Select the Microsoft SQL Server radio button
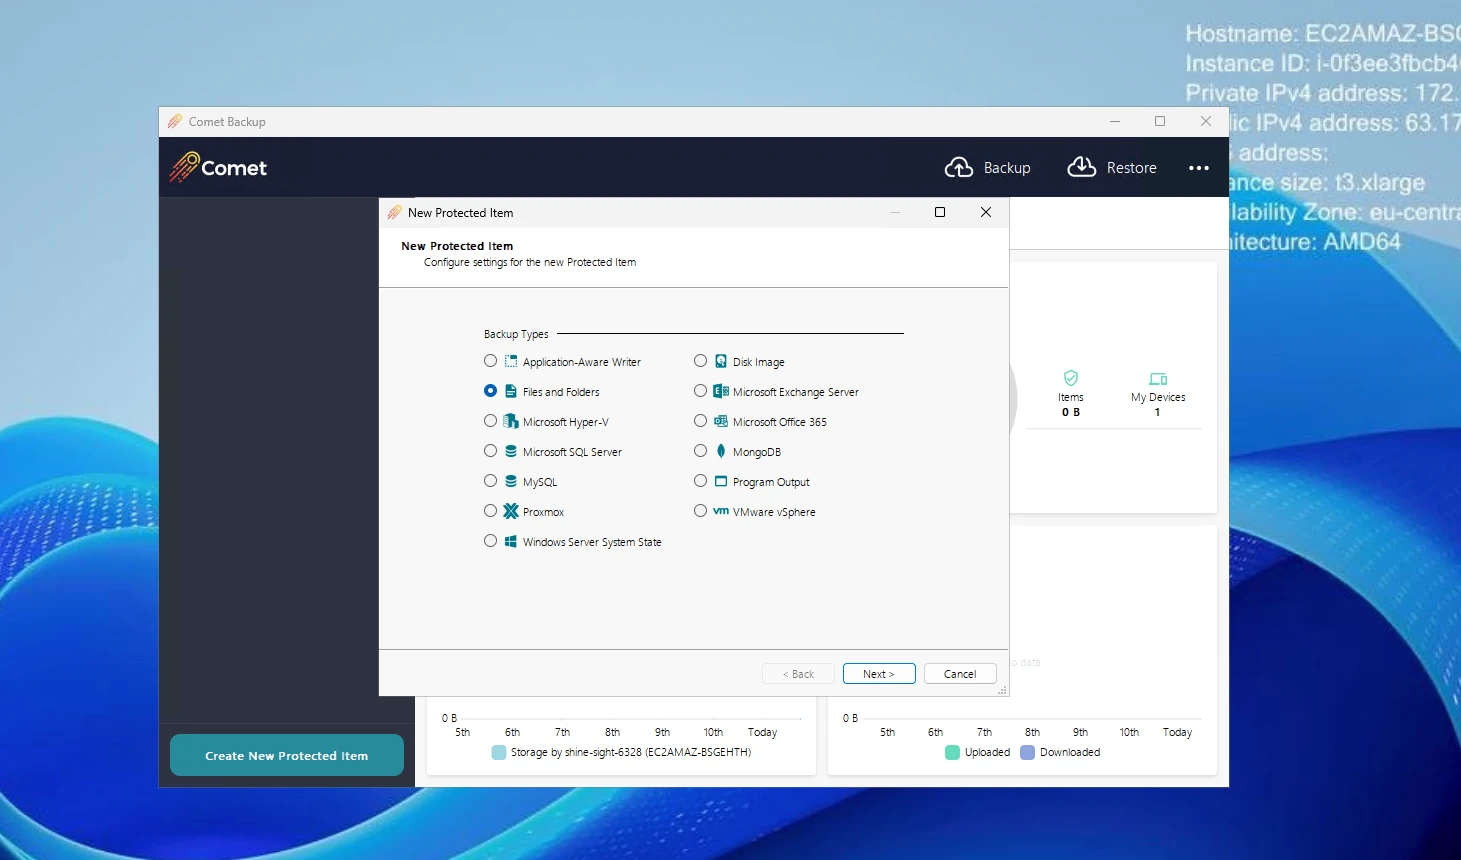 click(x=490, y=451)
